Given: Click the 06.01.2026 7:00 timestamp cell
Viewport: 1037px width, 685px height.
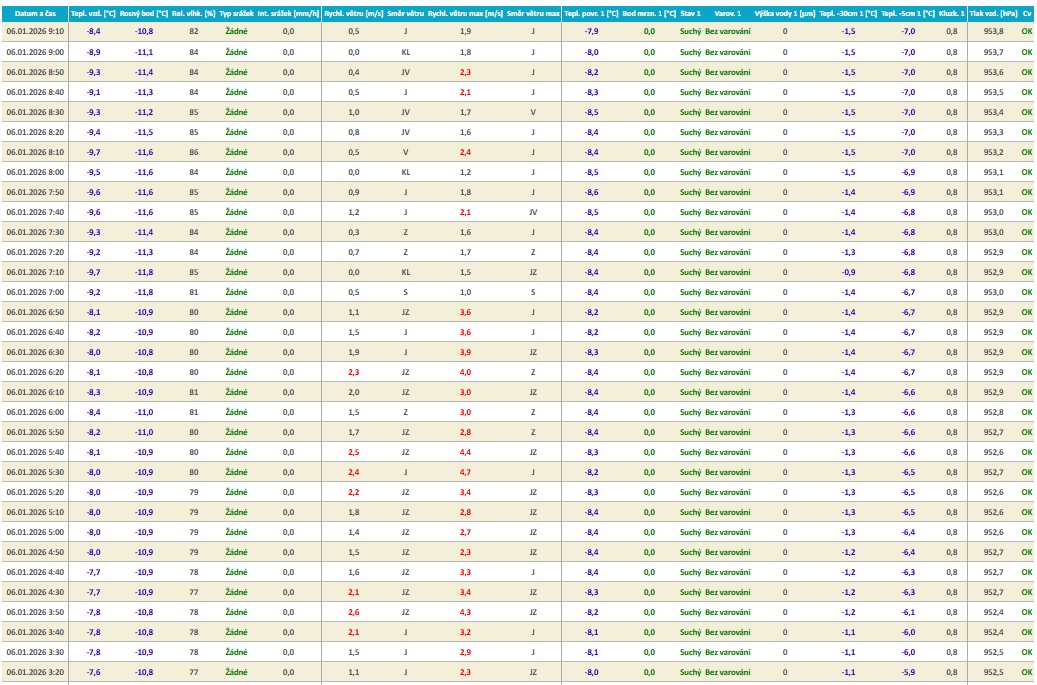Looking at the screenshot, I should click(34, 292).
